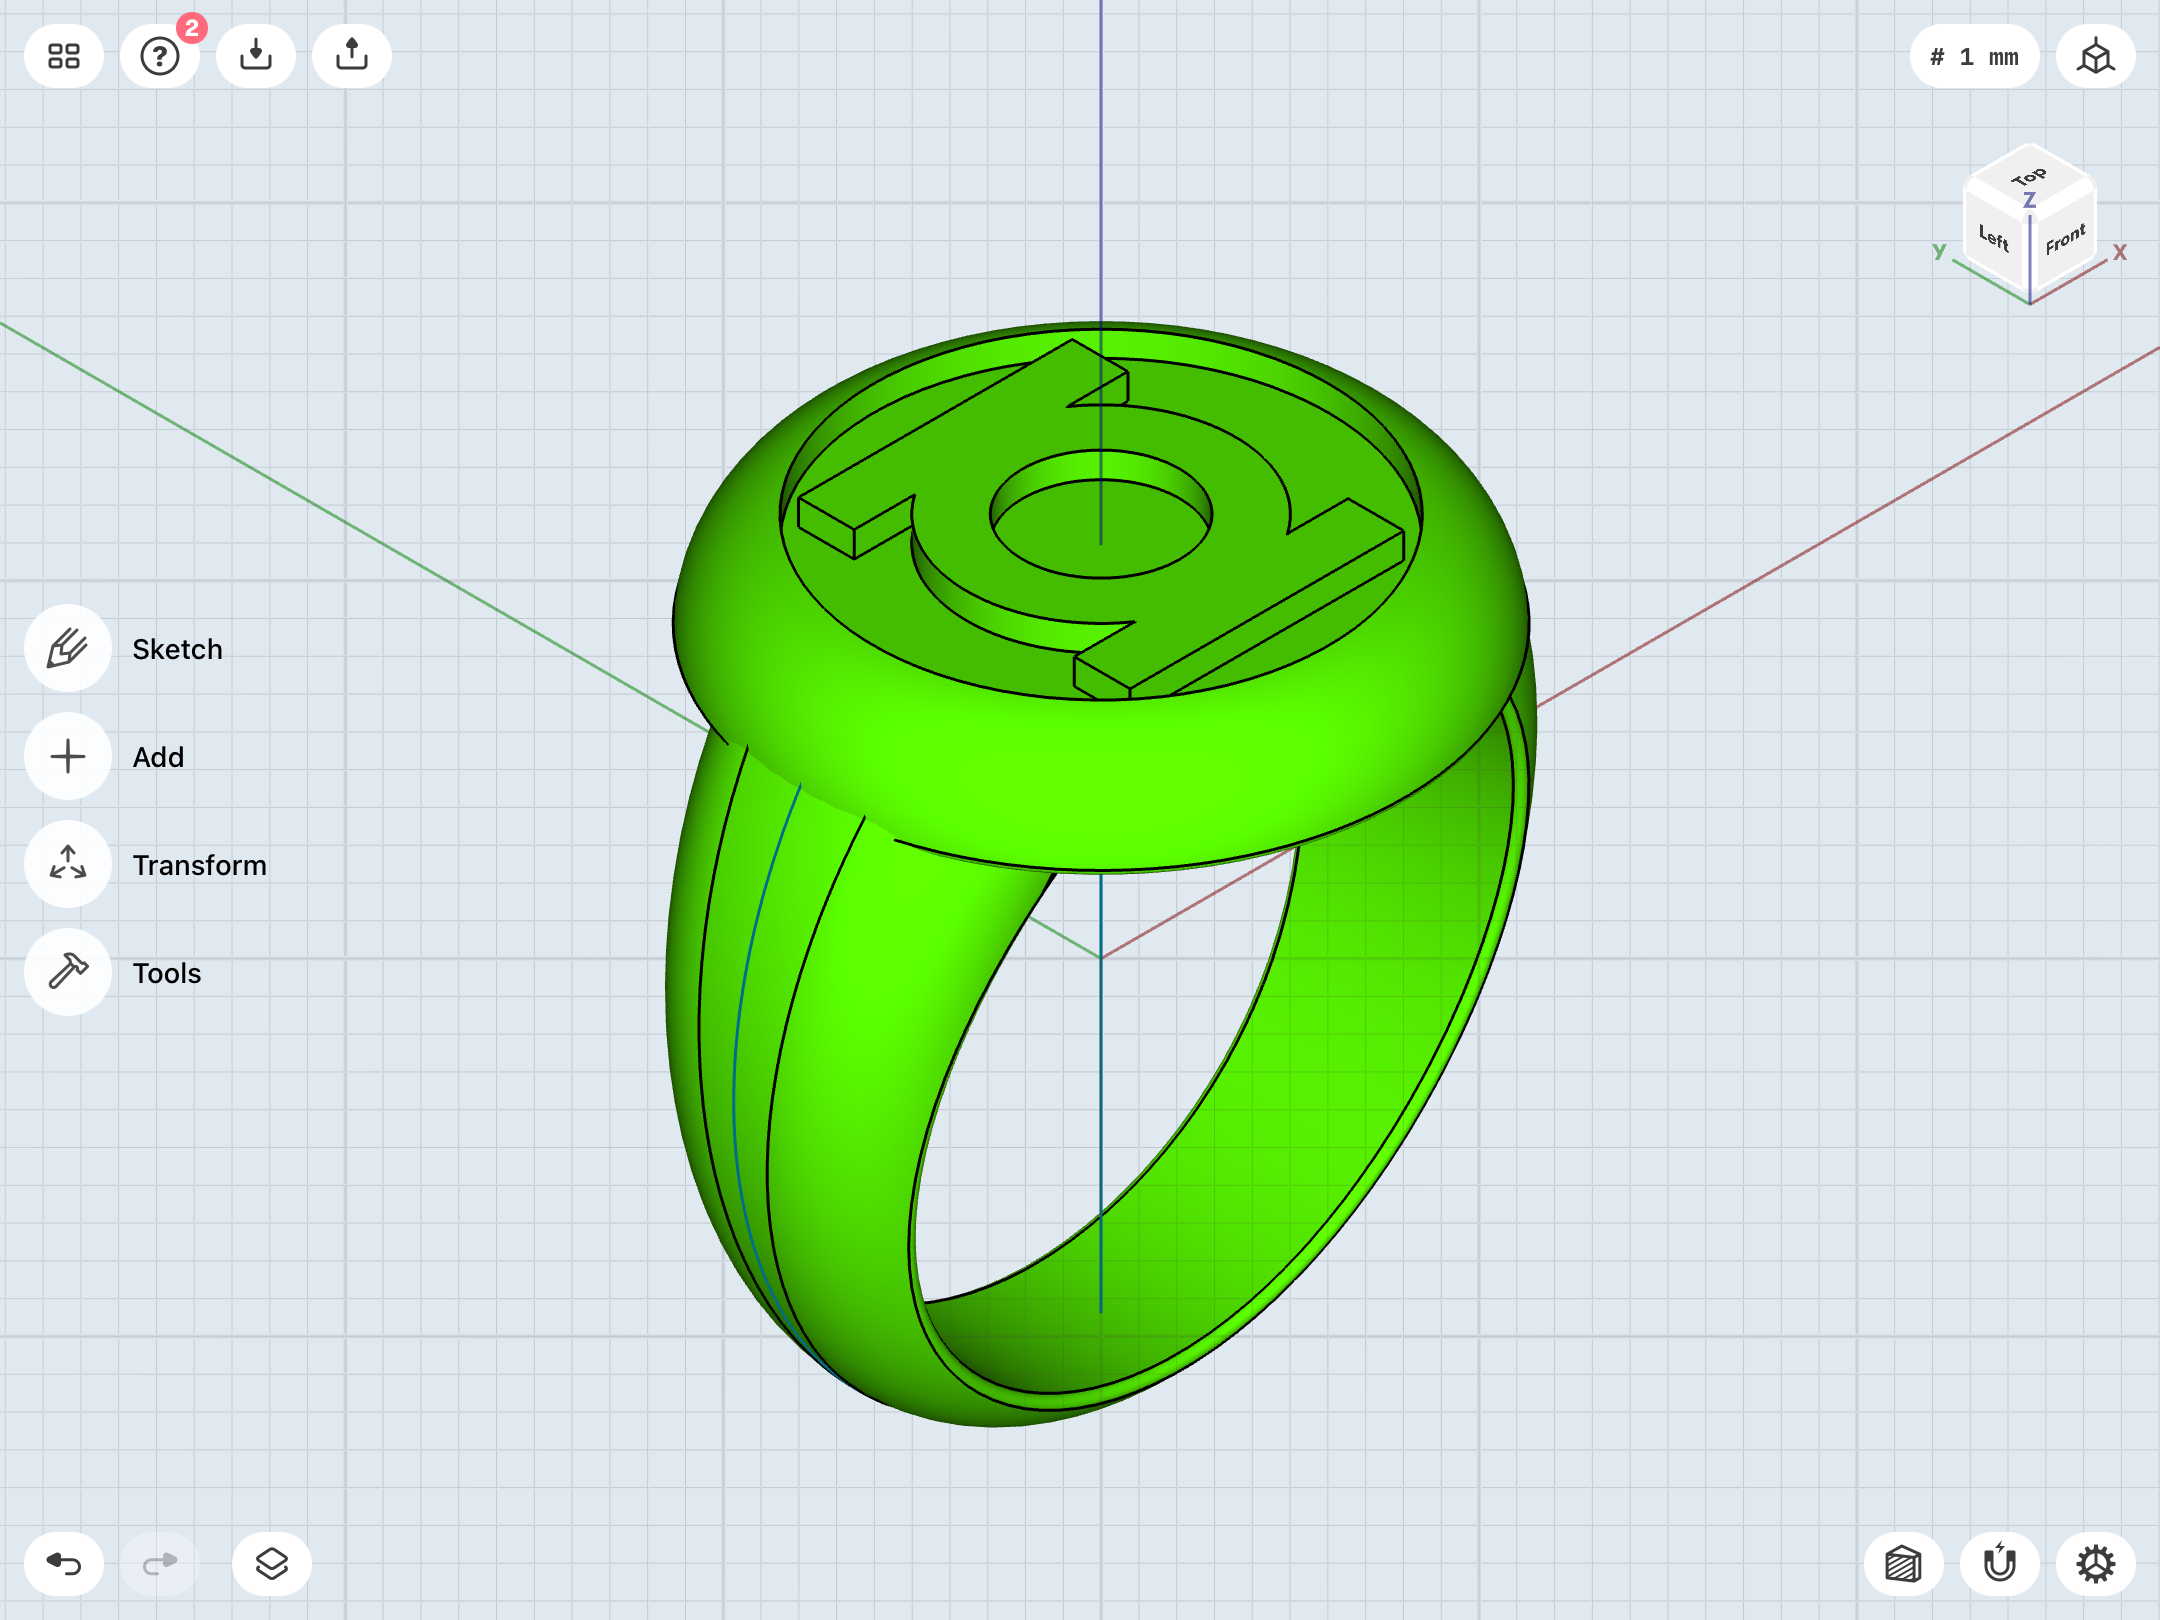This screenshot has height=1620, width=2160.
Task: Toggle the perspective view cube icon
Action: click(x=2096, y=56)
